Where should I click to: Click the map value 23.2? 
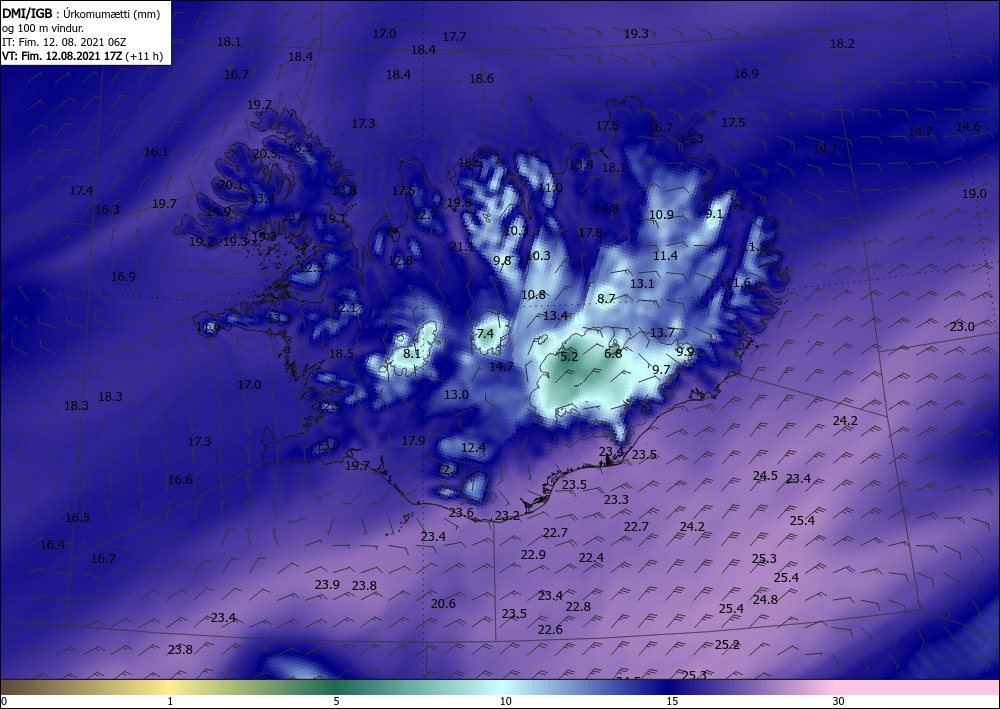(x=507, y=516)
